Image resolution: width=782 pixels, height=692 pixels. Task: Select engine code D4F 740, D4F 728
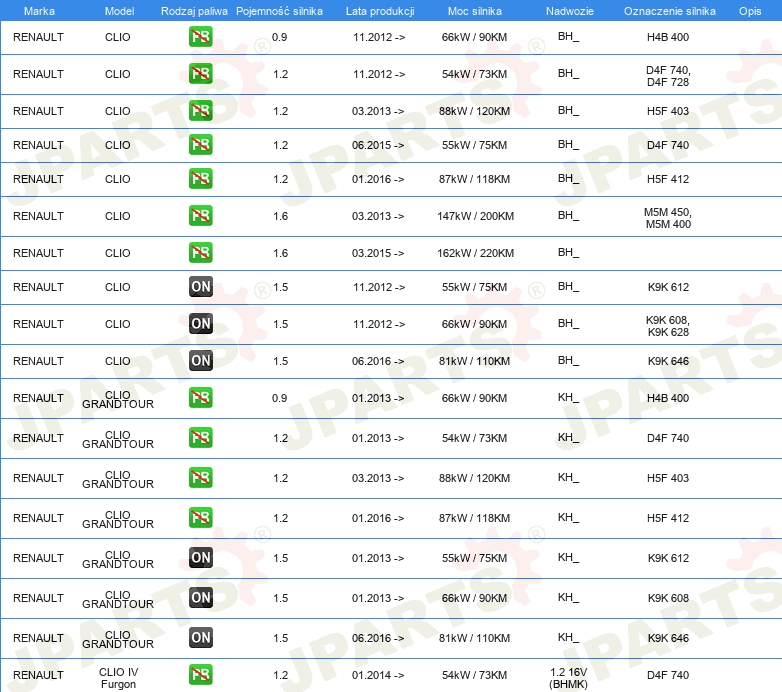coord(668,76)
